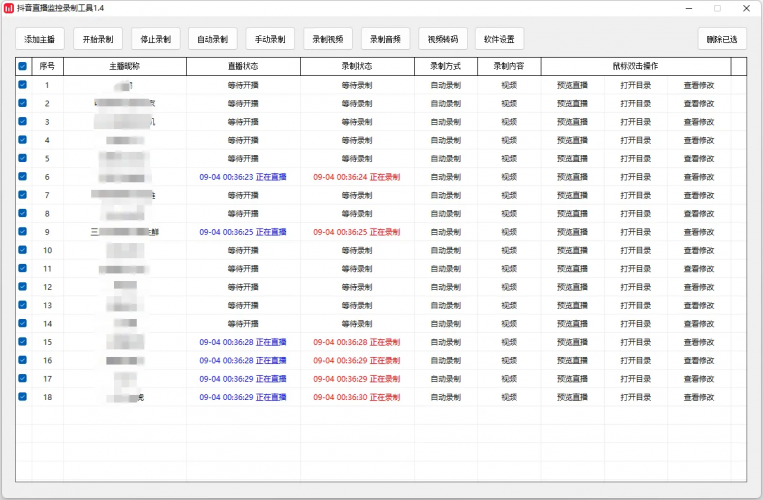This screenshot has height=500, width=763.
Task: Click 查看修改 in row 18
Action: (x=699, y=397)
